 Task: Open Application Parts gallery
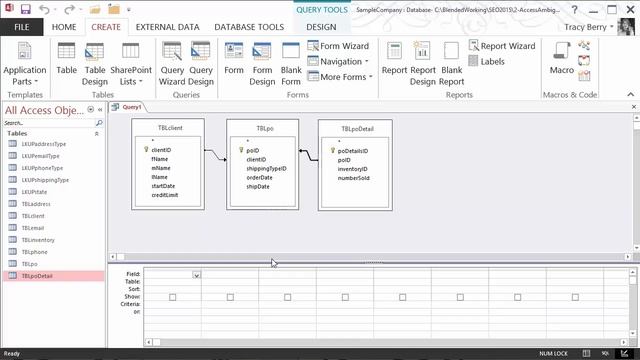click(x=24, y=64)
